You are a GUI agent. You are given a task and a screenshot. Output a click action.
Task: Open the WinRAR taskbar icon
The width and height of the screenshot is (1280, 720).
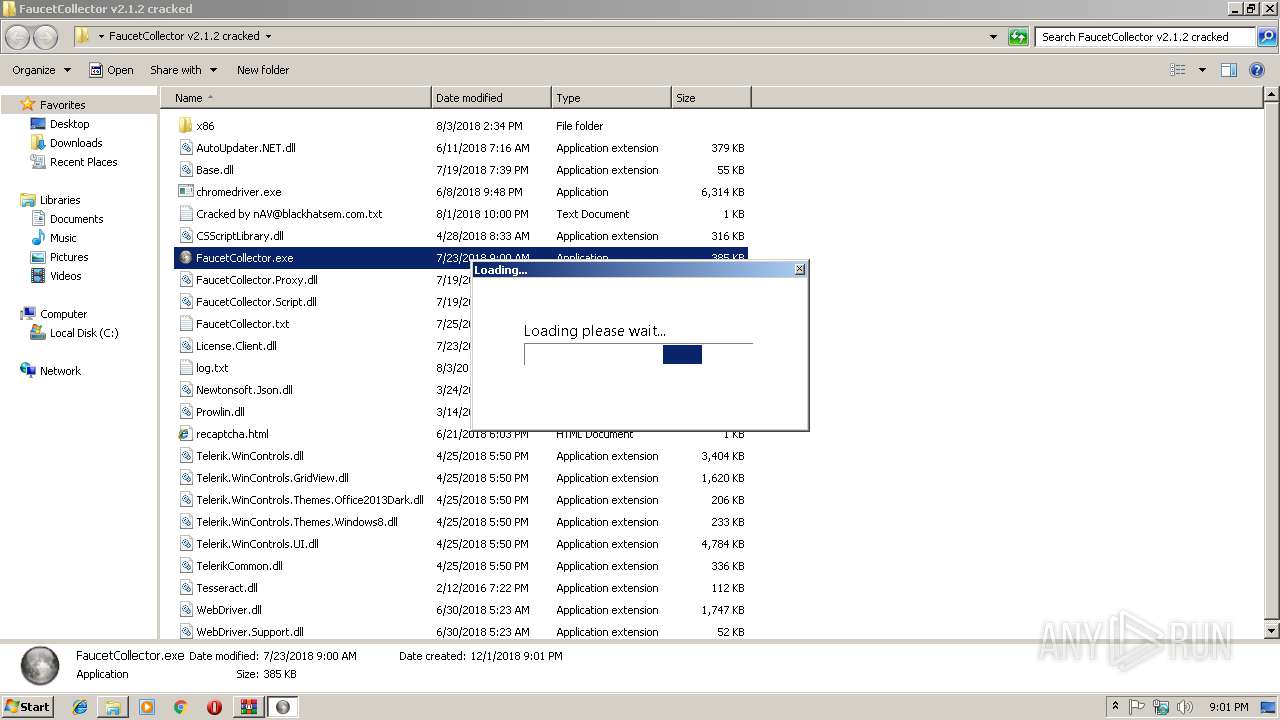(248, 707)
